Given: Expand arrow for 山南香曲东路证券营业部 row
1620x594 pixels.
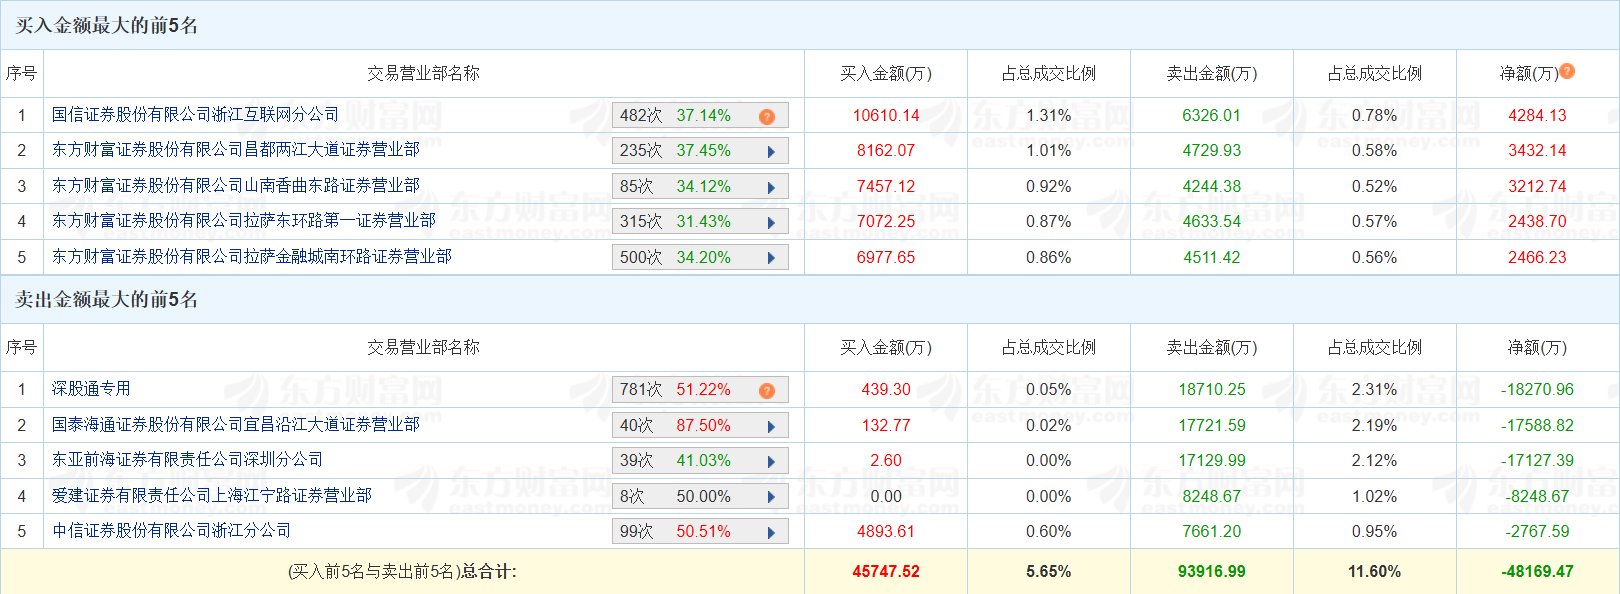Looking at the screenshot, I should point(771,188).
